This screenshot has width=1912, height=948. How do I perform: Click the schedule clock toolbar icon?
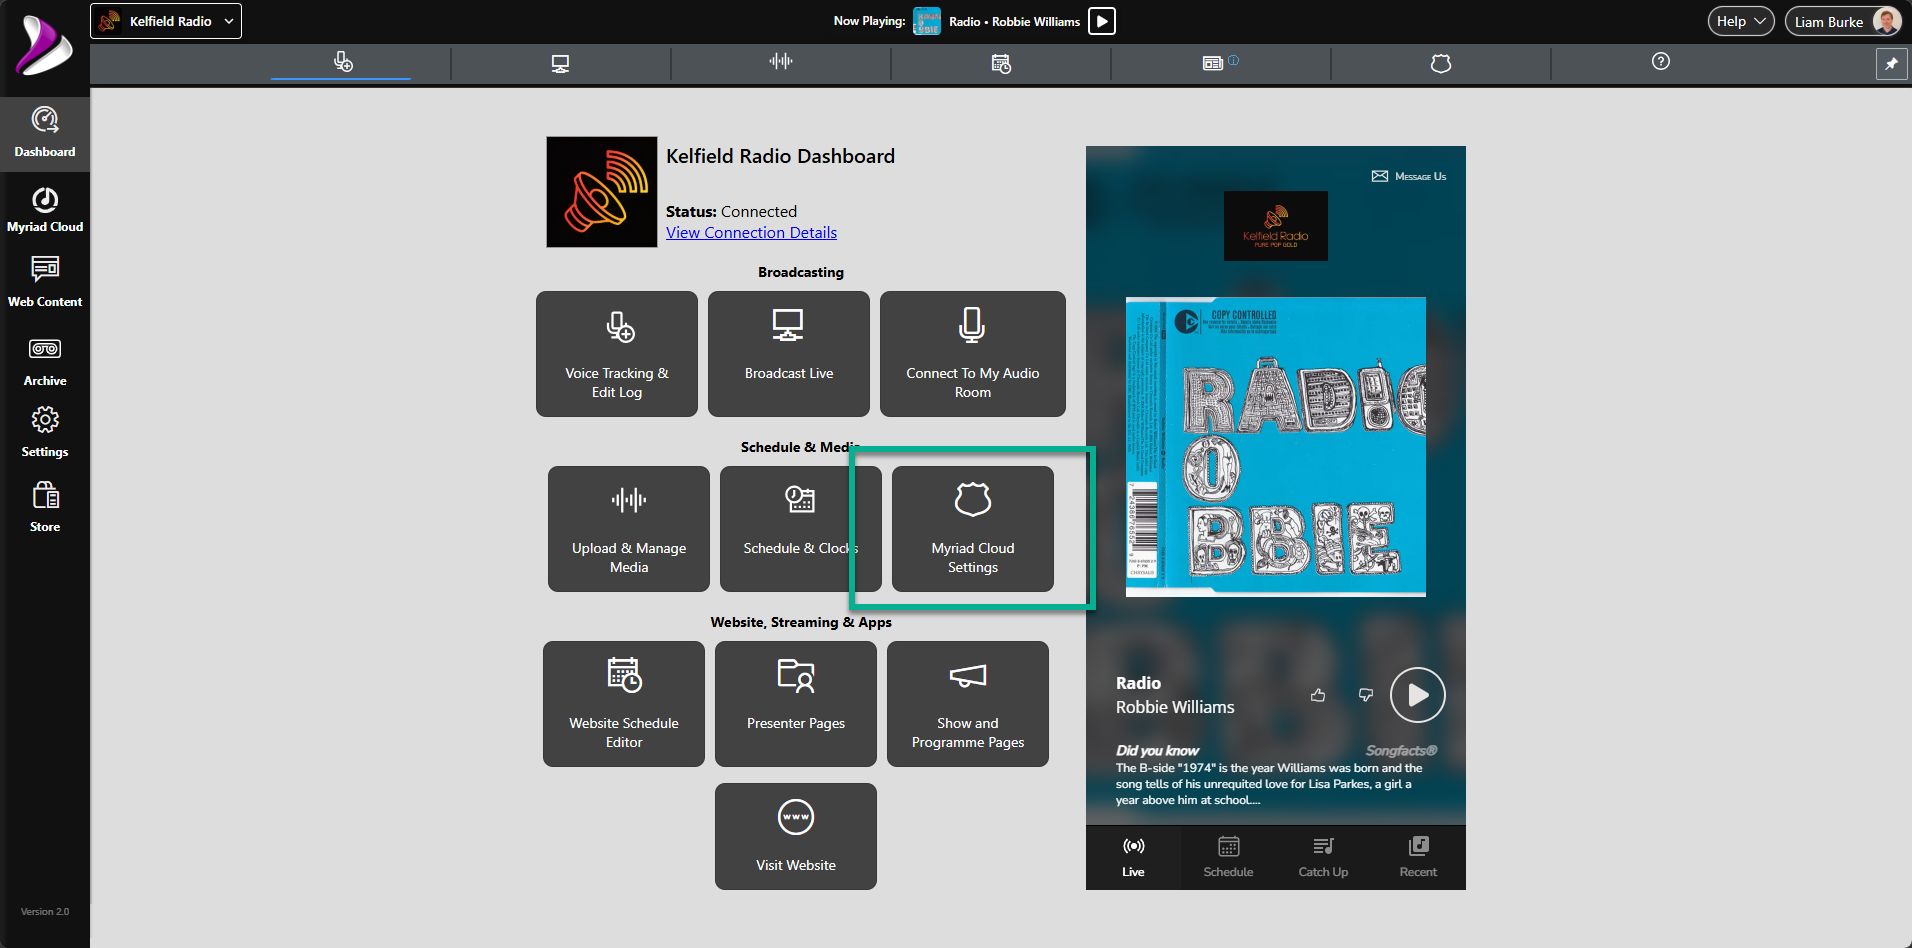[x=1001, y=63]
